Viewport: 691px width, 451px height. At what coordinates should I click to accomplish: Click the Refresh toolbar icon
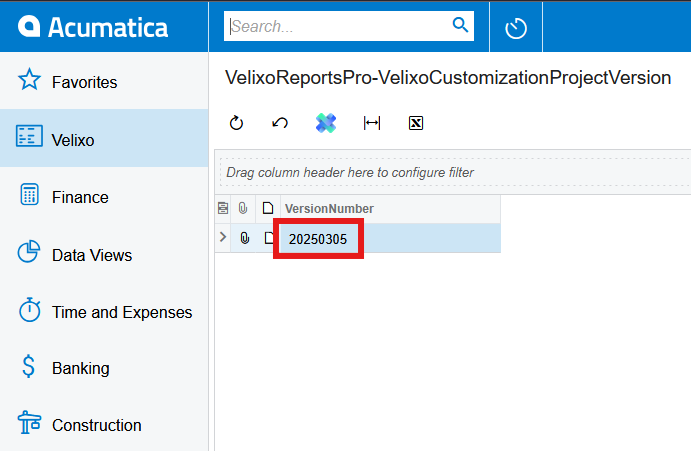point(236,123)
